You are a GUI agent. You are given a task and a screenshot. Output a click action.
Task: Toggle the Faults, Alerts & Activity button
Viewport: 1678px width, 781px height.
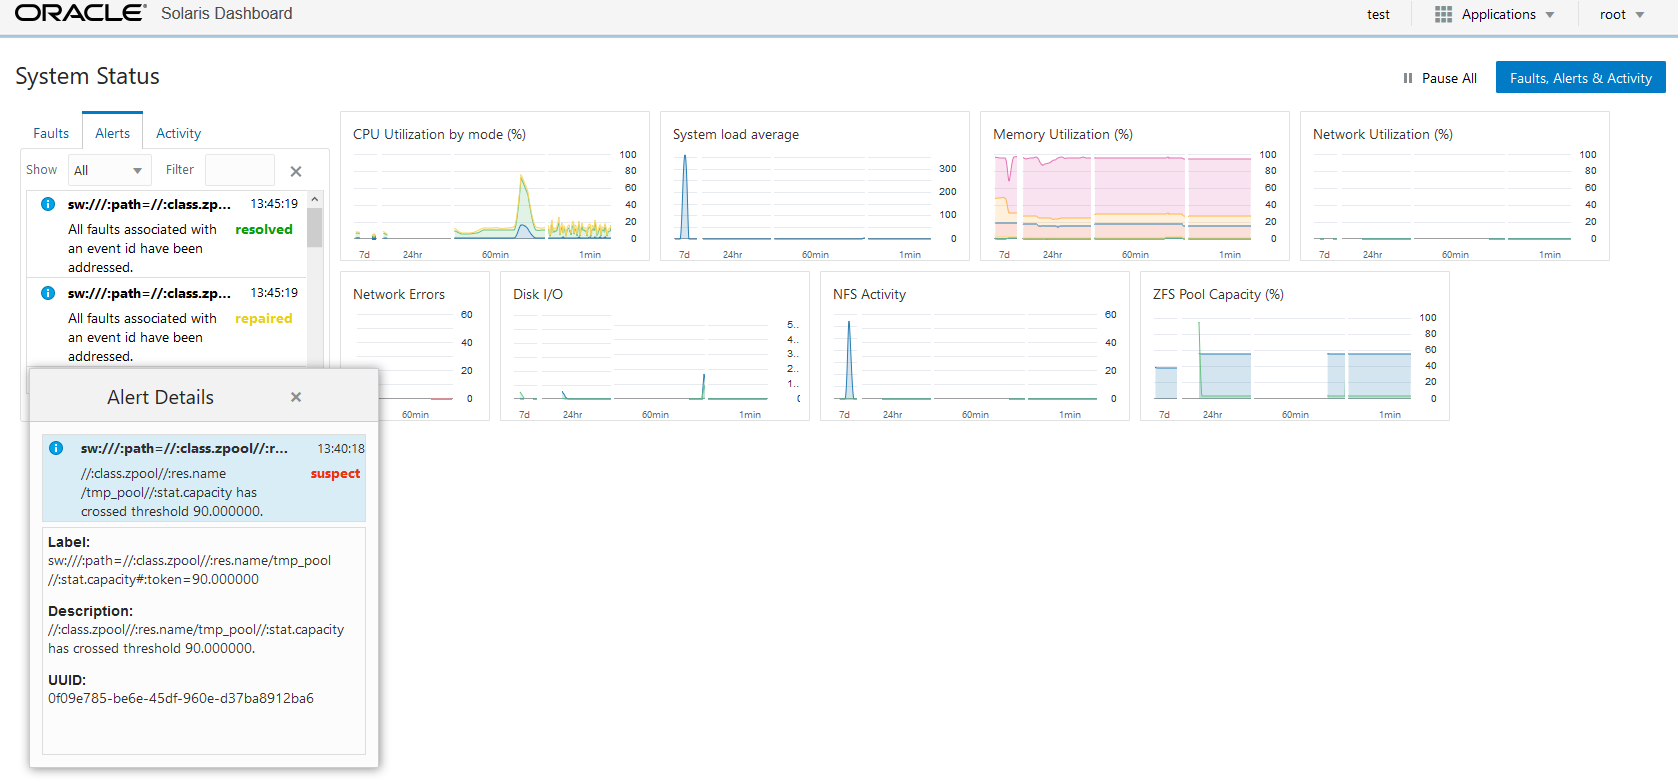1580,78
